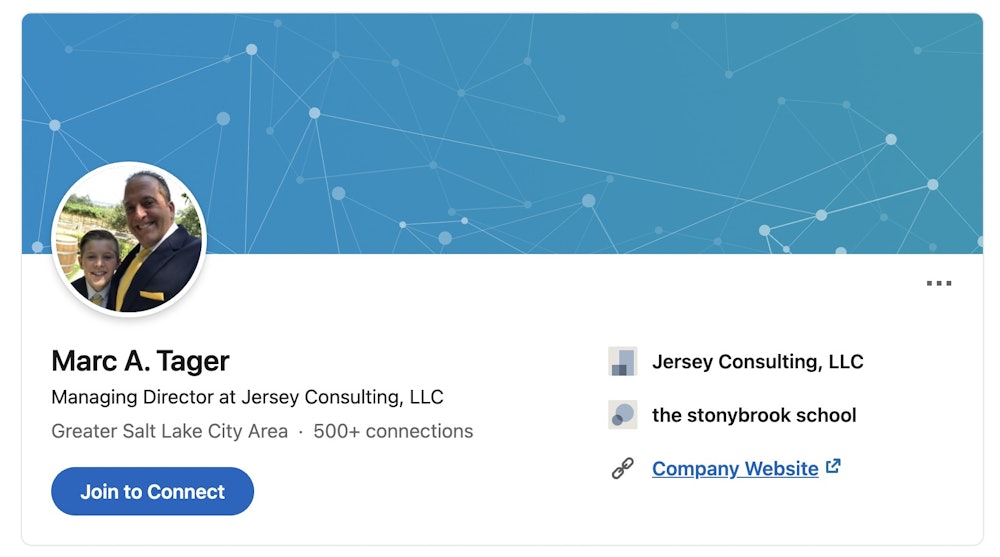Image resolution: width=1000 pixels, height=557 pixels.
Task: Click the chain link icon
Action: [623, 468]
